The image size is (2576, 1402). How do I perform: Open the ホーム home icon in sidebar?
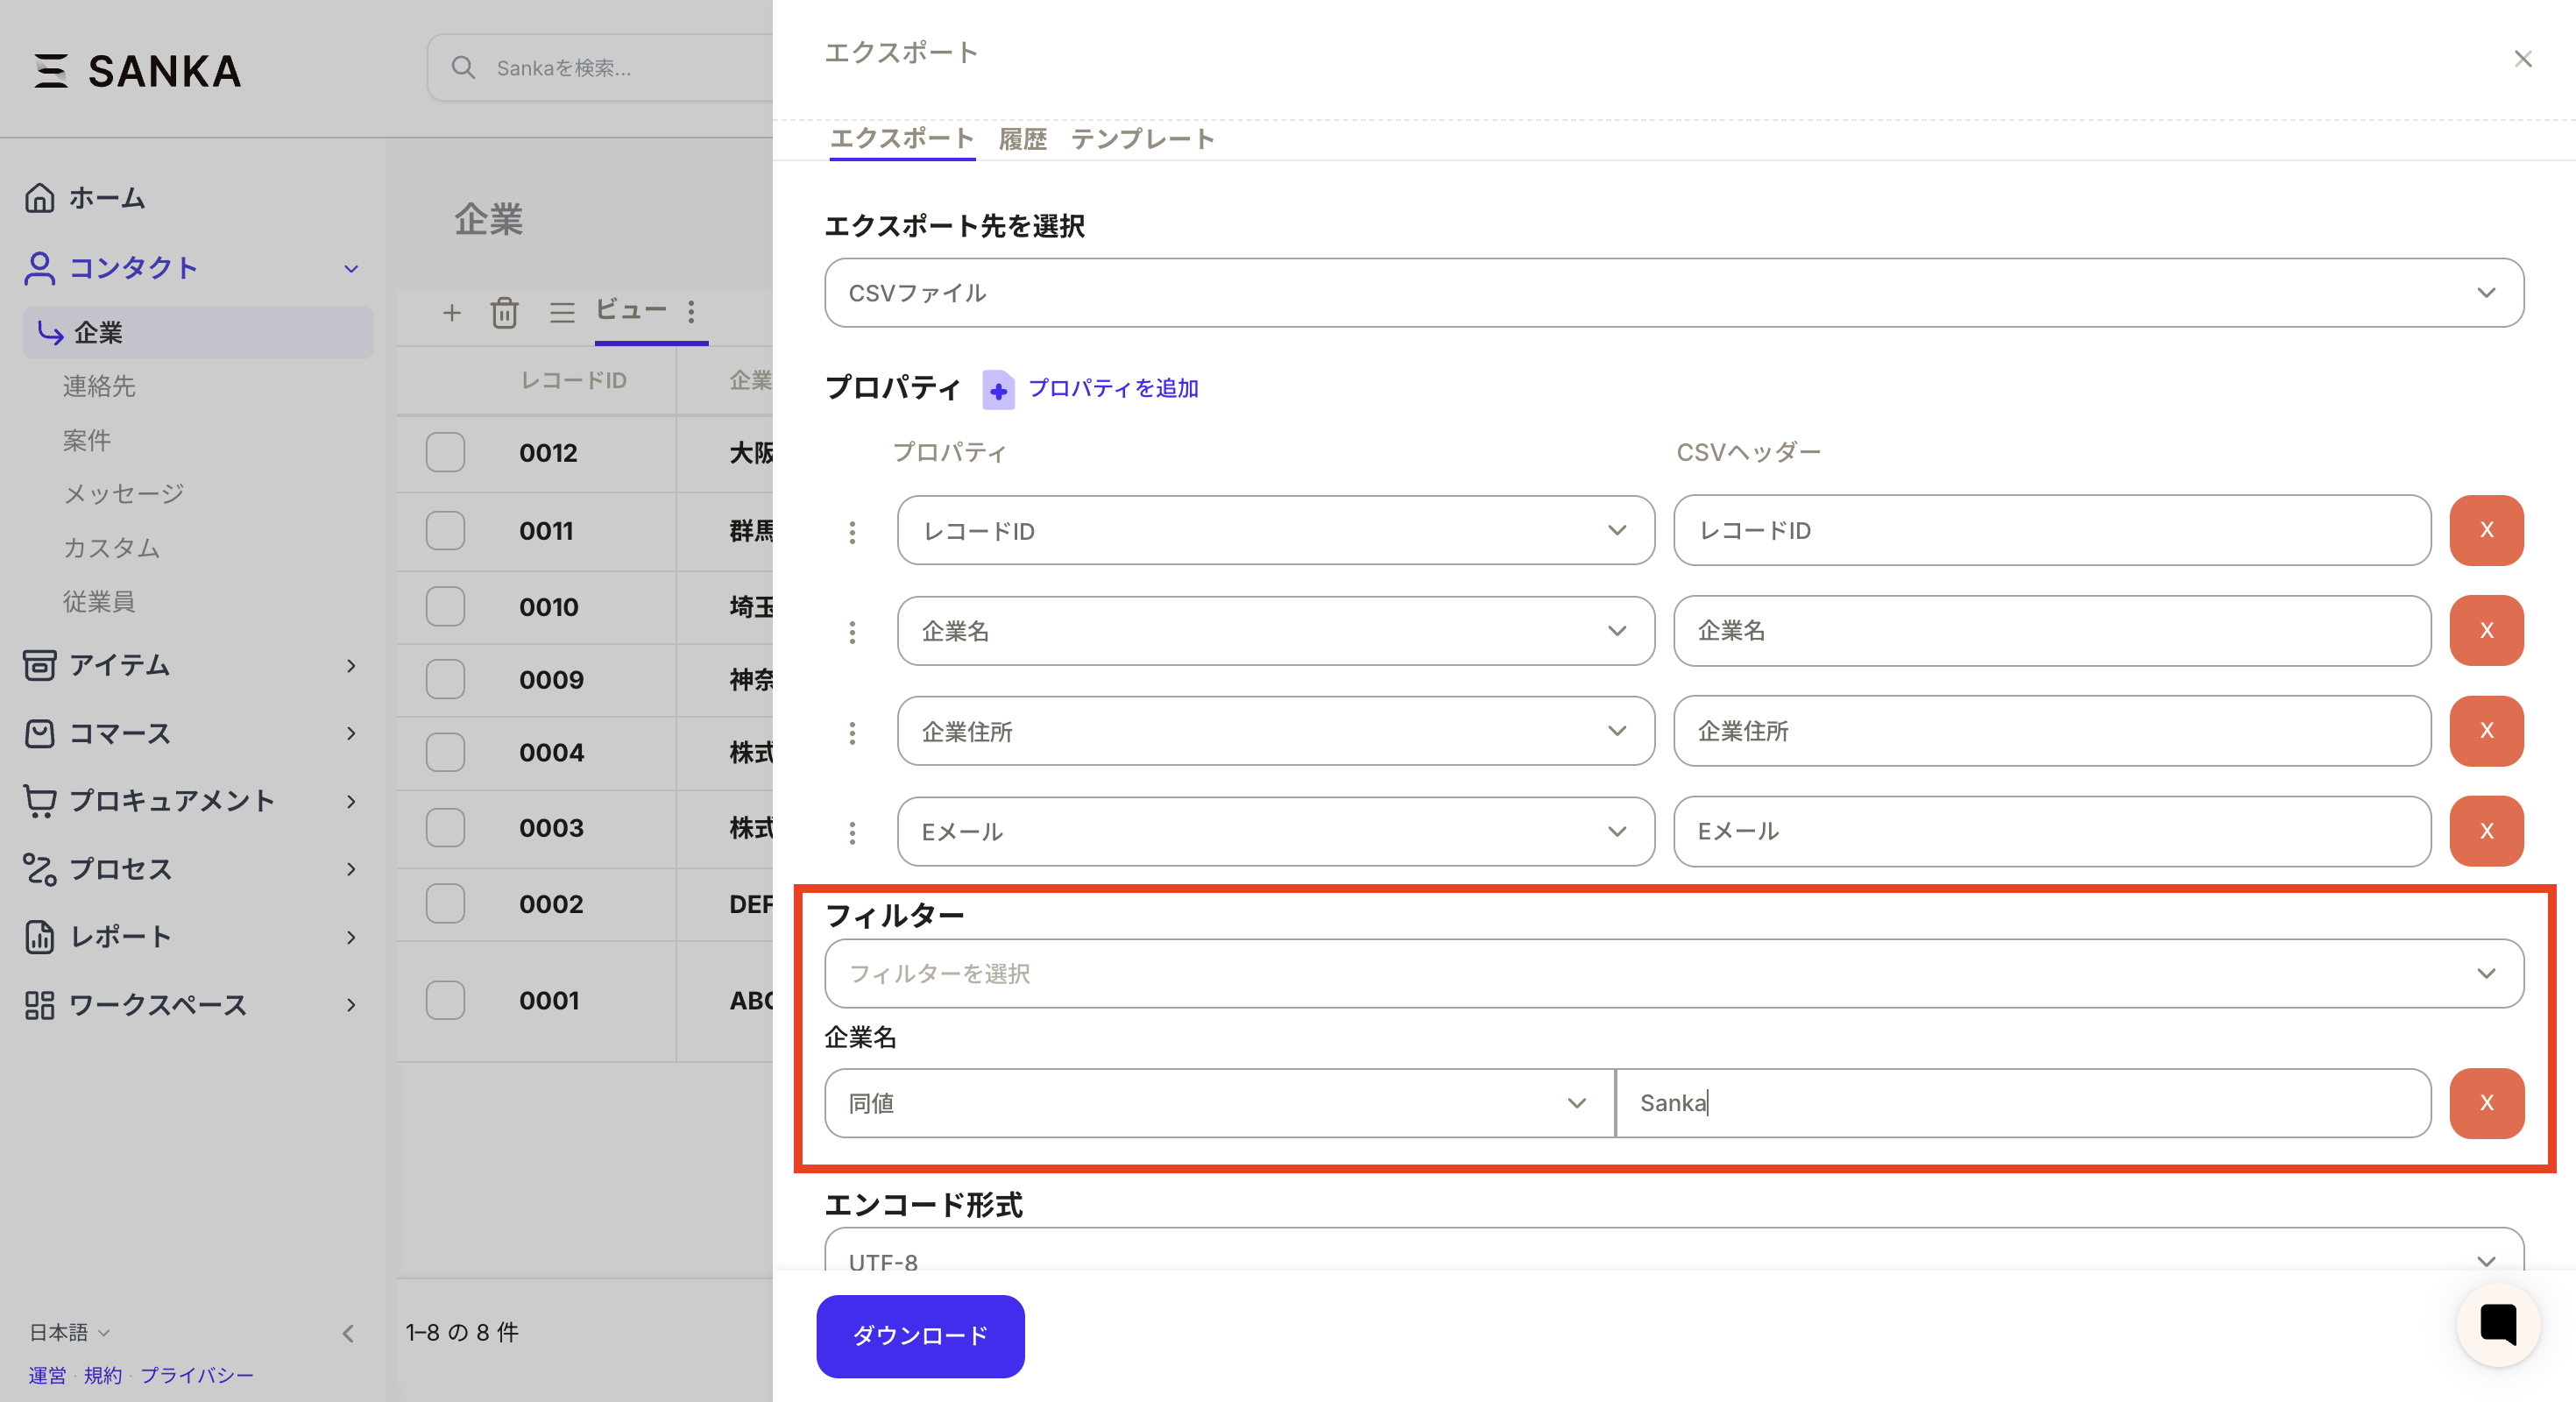[x=40, y=198]
